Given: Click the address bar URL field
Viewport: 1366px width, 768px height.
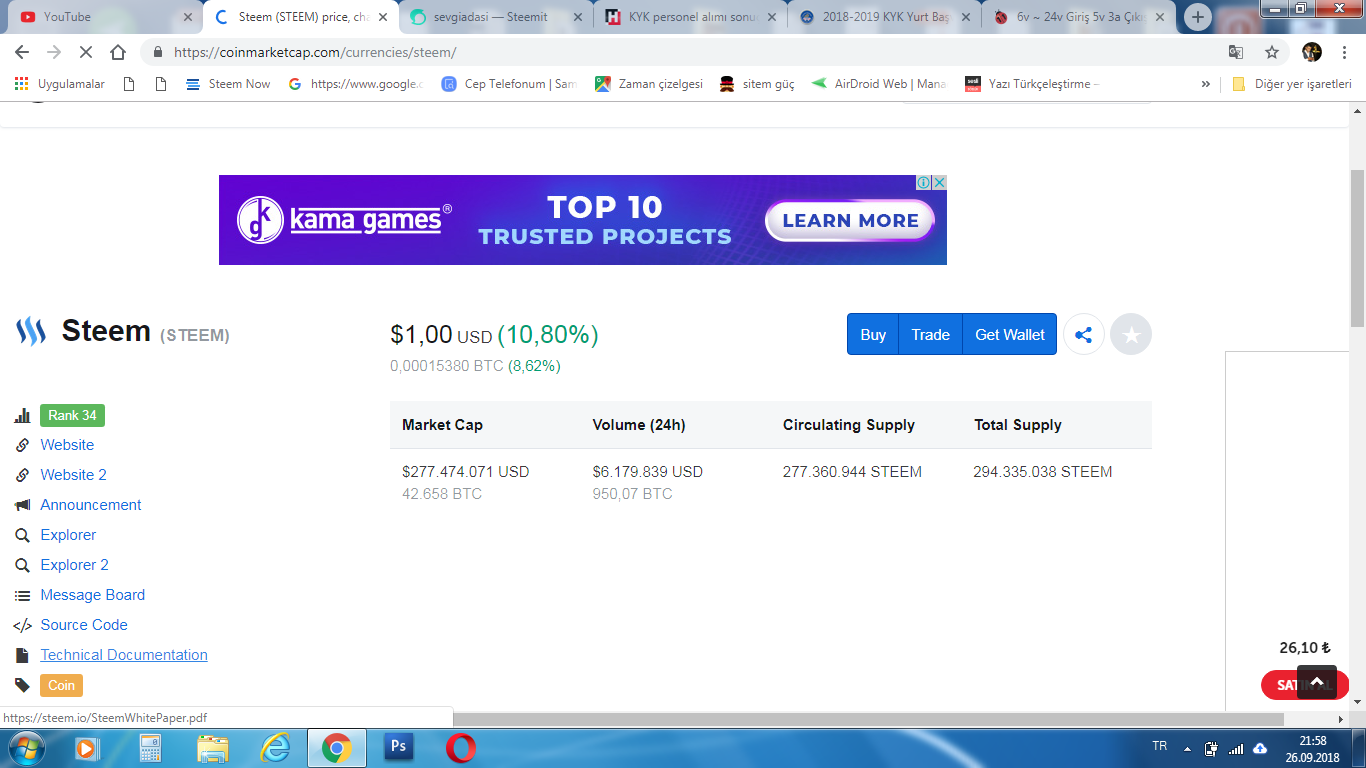Looking at the screenshot, I should click(690, 52).
